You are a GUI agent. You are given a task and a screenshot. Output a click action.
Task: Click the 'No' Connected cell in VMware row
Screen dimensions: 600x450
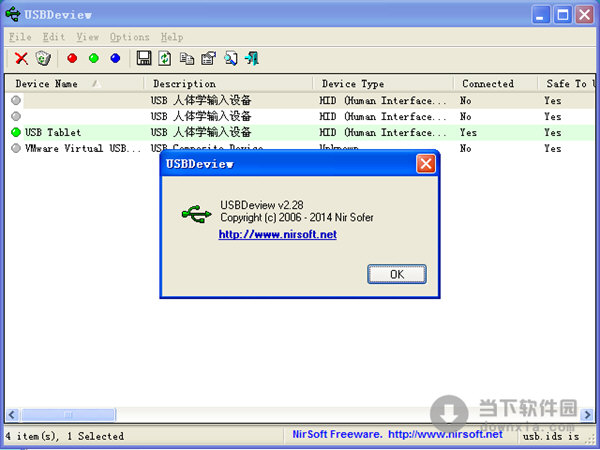pyautogui.click(x=465, y=148)
